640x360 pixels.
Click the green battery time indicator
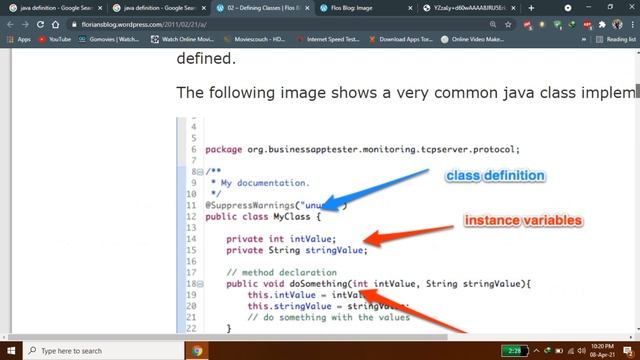(515, 351)
